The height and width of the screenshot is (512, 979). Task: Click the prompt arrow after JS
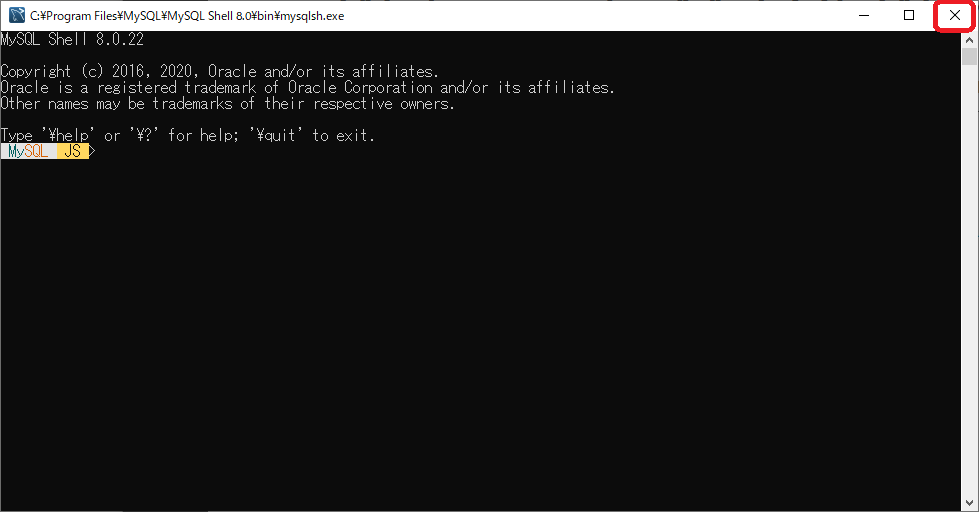[92, 151]
